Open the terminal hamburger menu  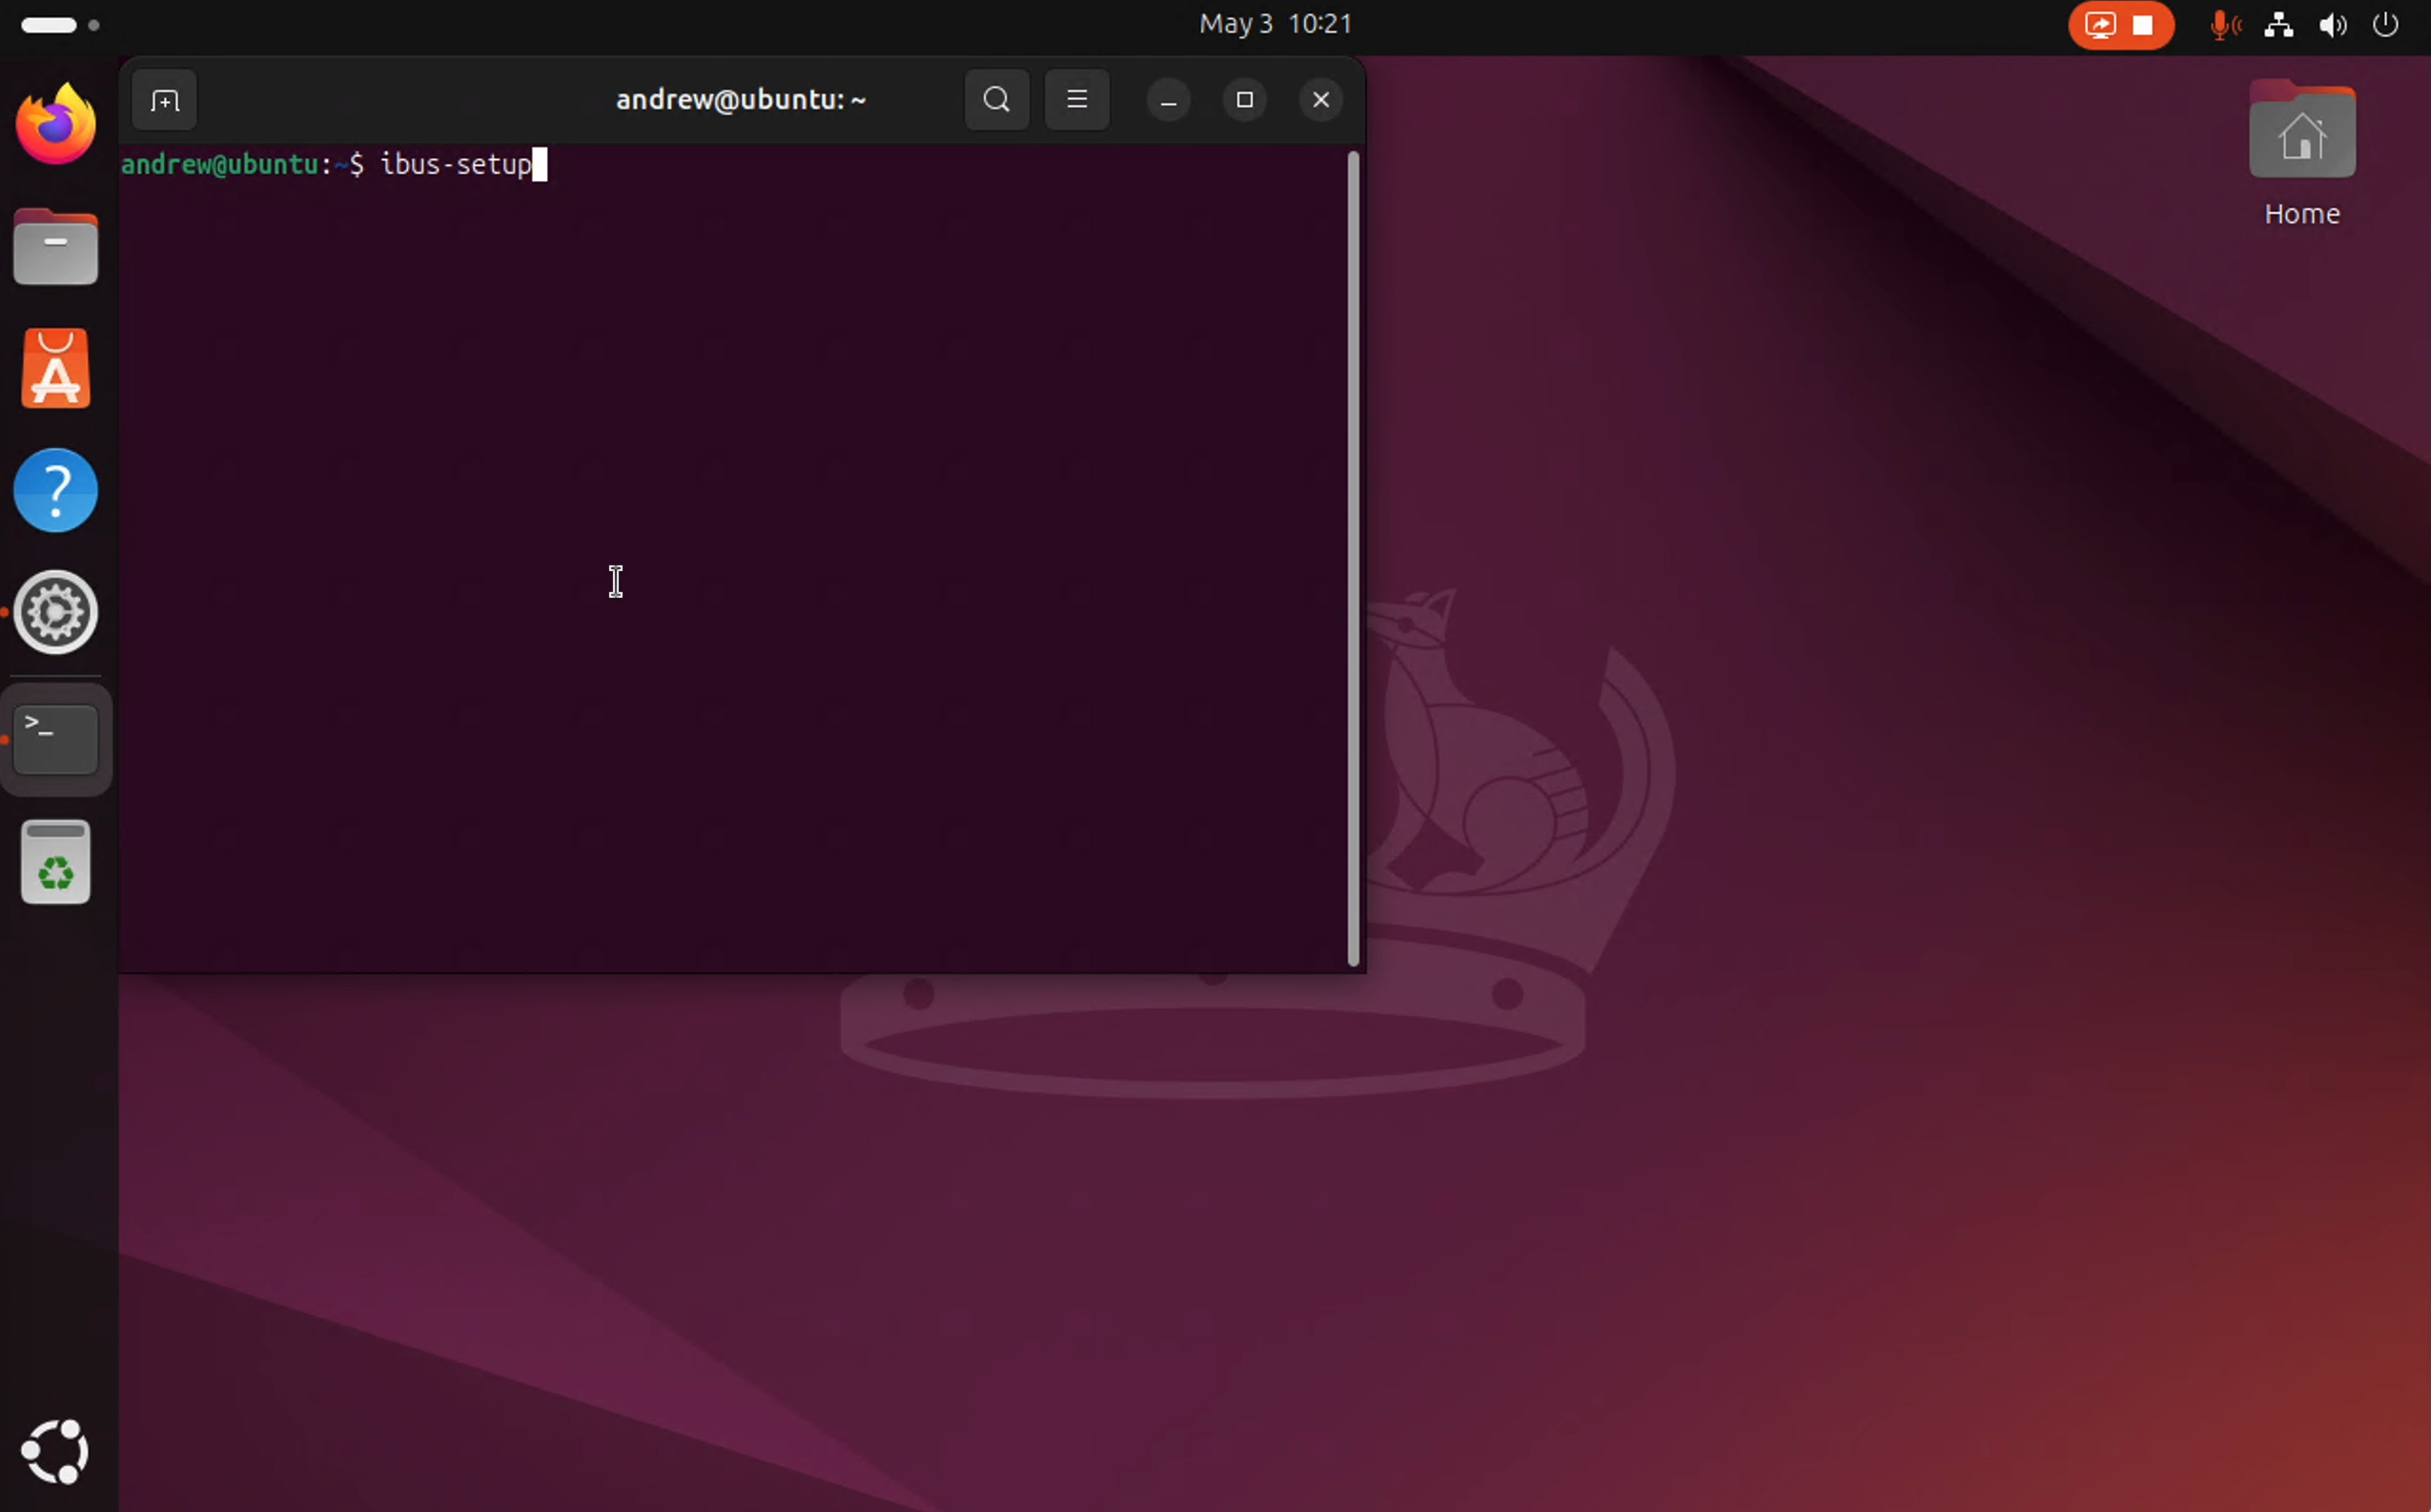pyautogui.click(x=1076, y=100)
